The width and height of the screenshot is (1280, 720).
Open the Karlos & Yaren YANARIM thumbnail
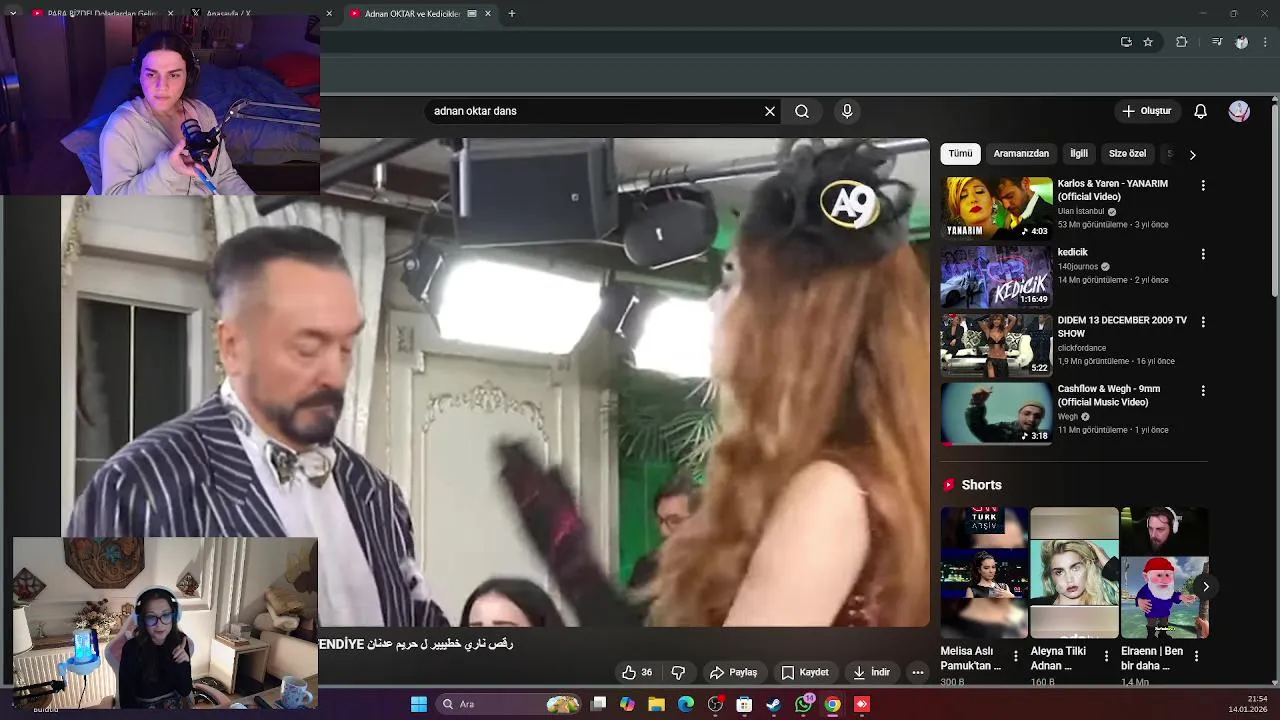point(996,208)
